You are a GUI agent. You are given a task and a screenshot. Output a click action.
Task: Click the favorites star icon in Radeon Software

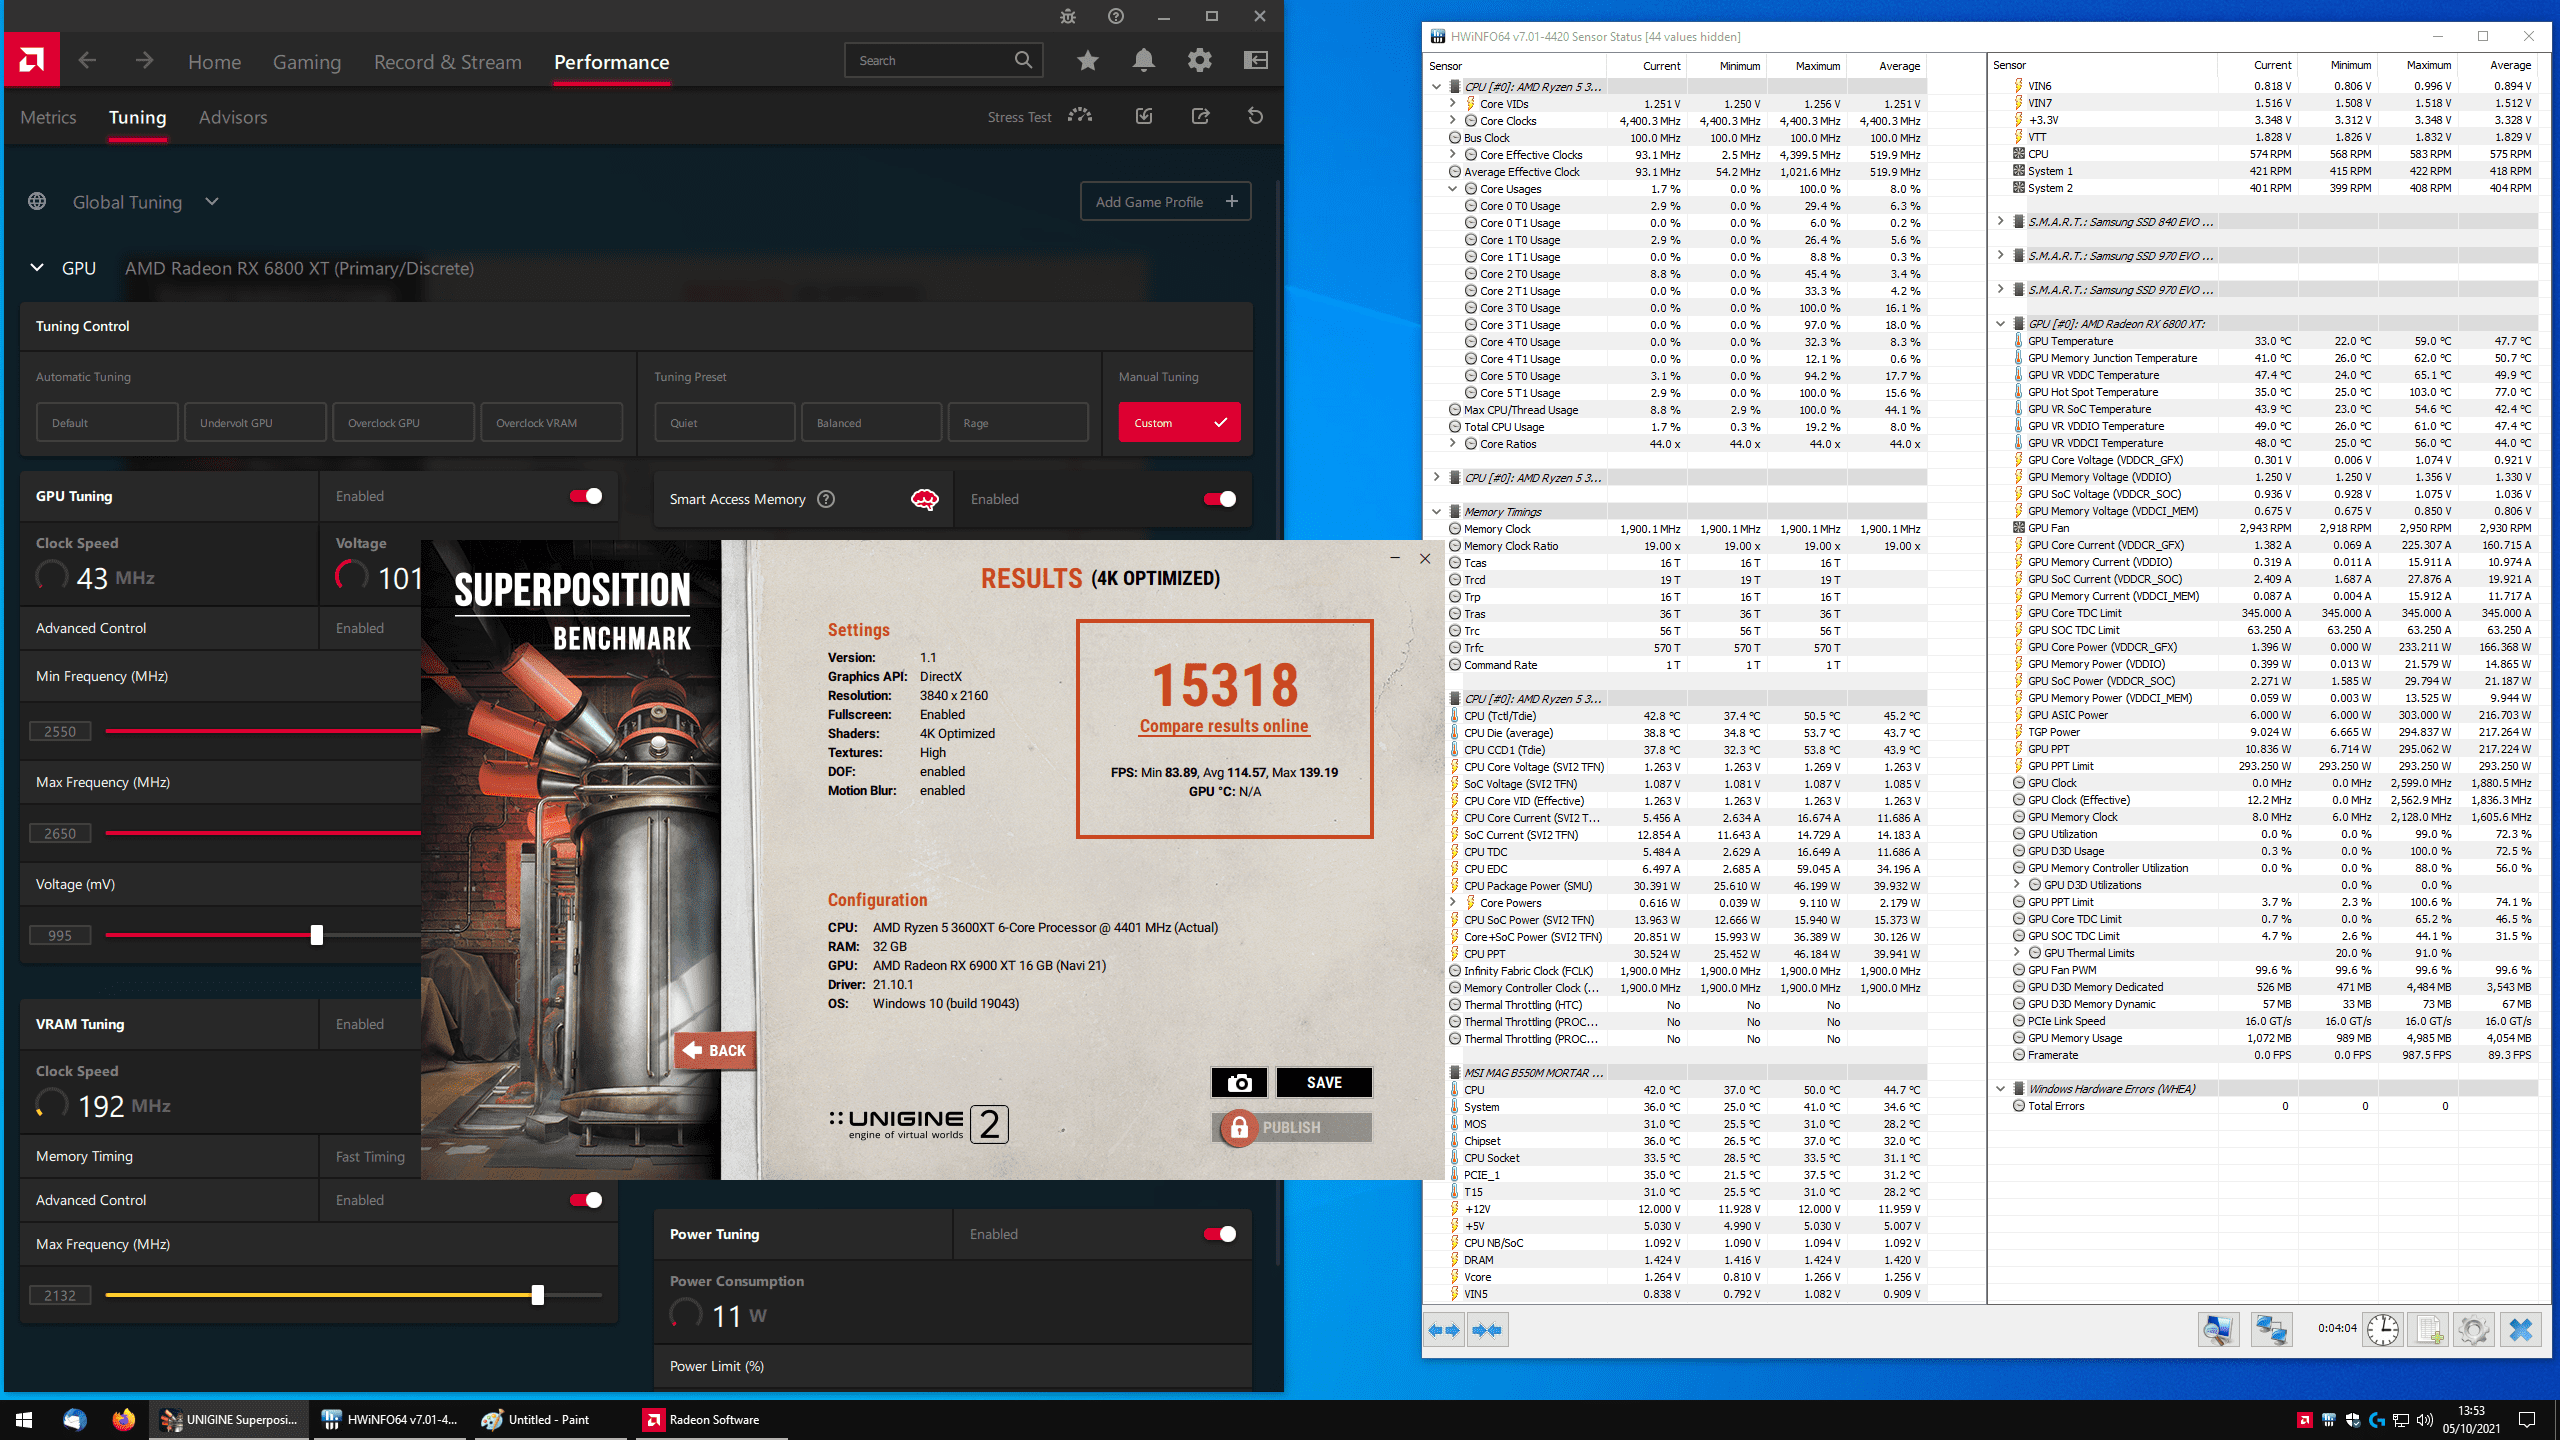(1088, 61)
